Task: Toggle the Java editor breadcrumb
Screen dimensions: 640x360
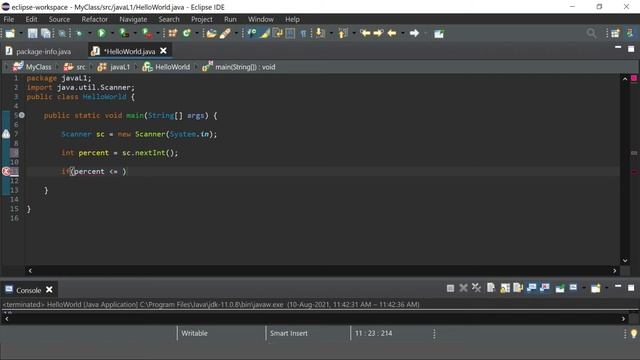Action: pos(251,33)
